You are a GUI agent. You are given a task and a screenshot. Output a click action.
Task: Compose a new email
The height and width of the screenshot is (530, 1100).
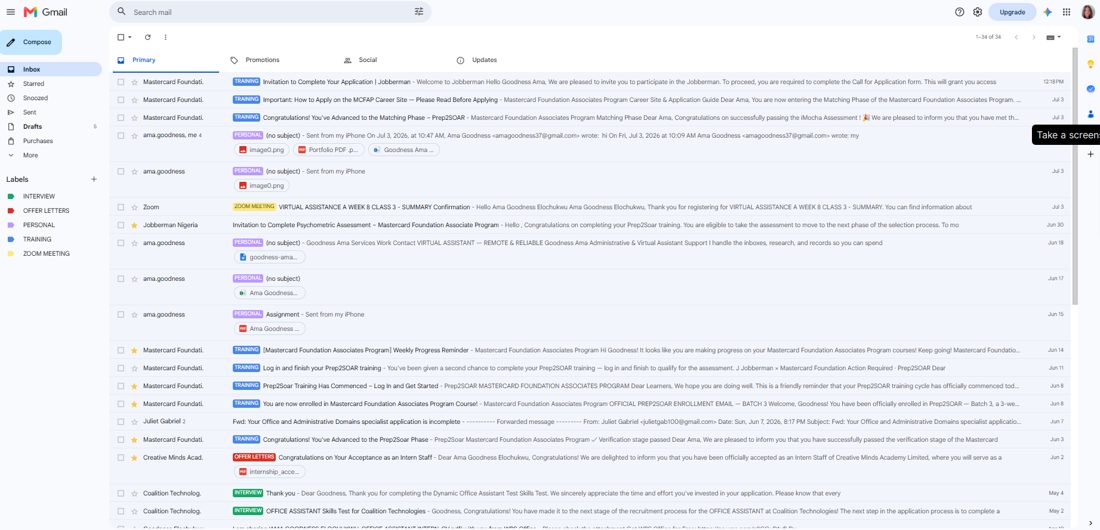[x=31, y=42]
